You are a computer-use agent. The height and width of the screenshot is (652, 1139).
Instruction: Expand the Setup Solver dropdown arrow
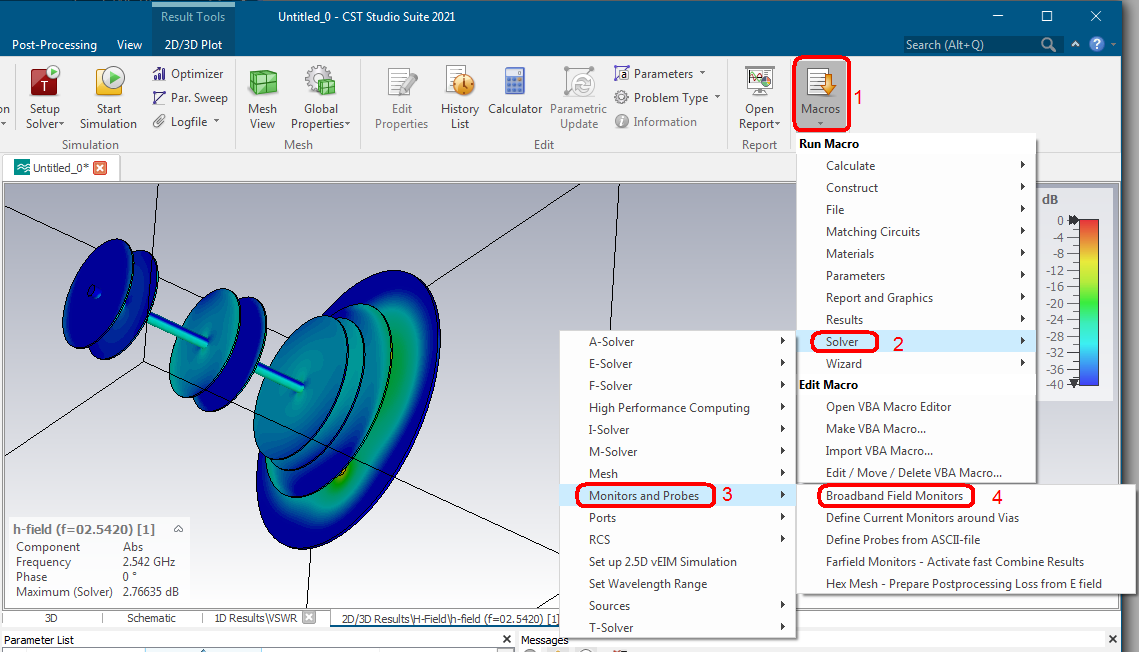[x=61, y=124]
